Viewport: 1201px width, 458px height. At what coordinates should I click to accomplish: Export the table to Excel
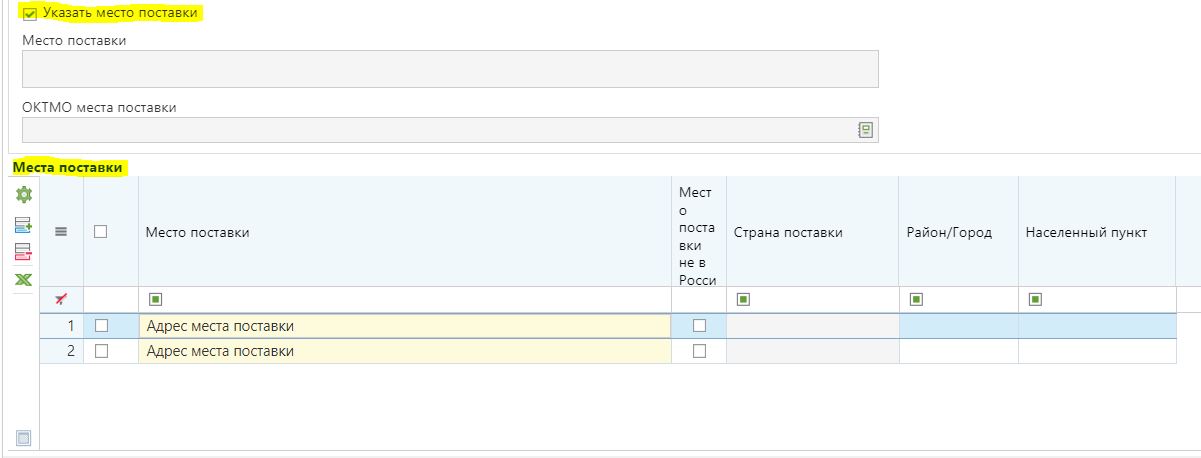pyautogui.click(x=22, y=280)
